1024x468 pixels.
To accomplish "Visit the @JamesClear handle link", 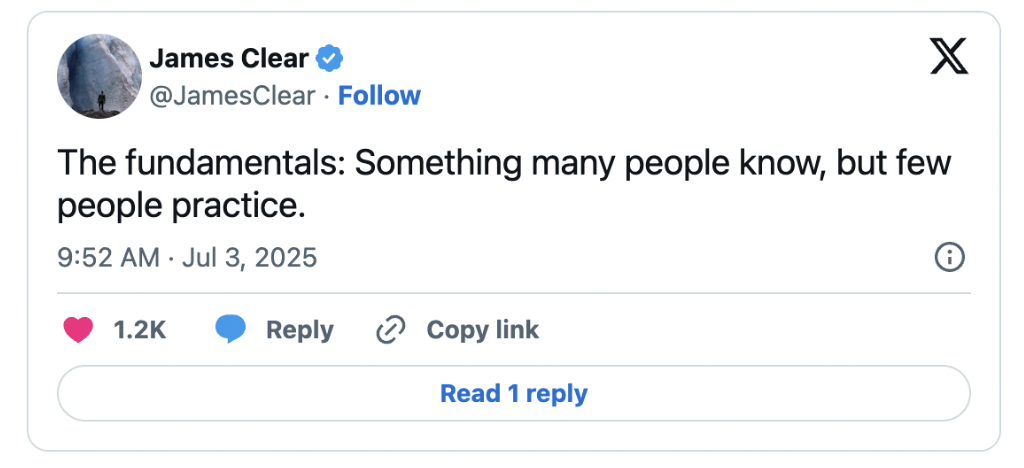I will 232,96.
